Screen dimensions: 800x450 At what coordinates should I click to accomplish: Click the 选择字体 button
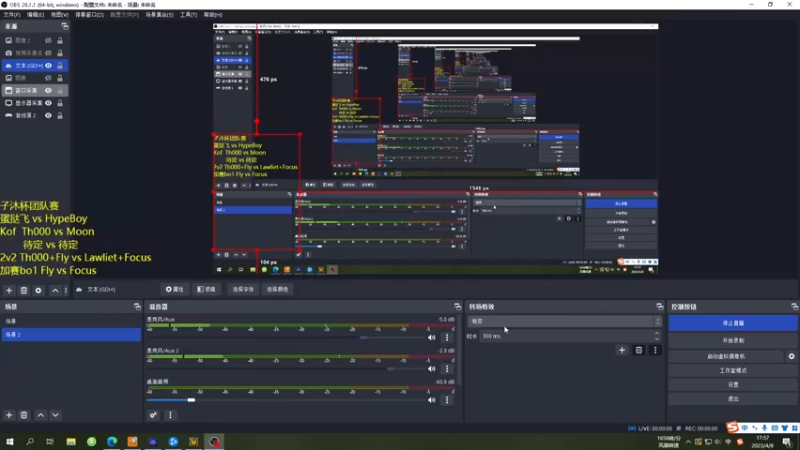[x=243, y=289]
